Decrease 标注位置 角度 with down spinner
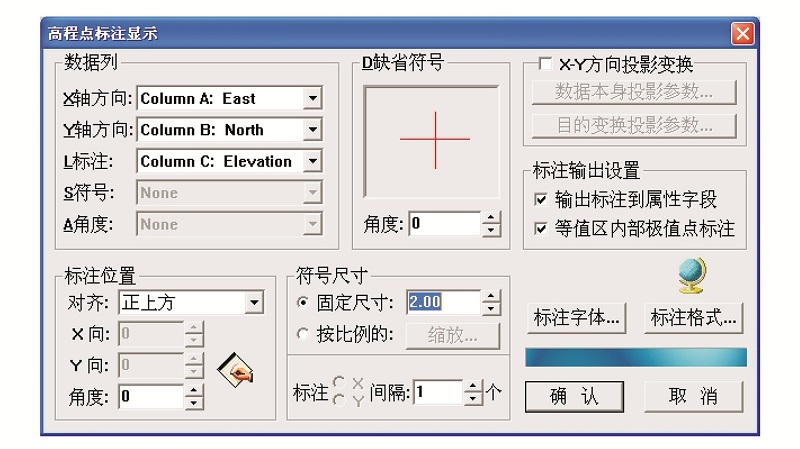Screen dimensions: 800x449 (x=193, y=403)
